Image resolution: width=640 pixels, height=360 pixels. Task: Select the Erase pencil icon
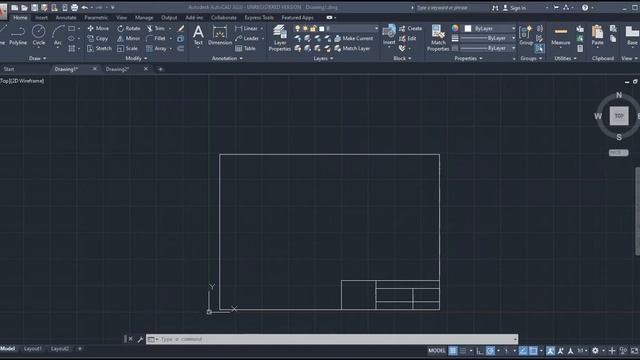tap(181, 28)
